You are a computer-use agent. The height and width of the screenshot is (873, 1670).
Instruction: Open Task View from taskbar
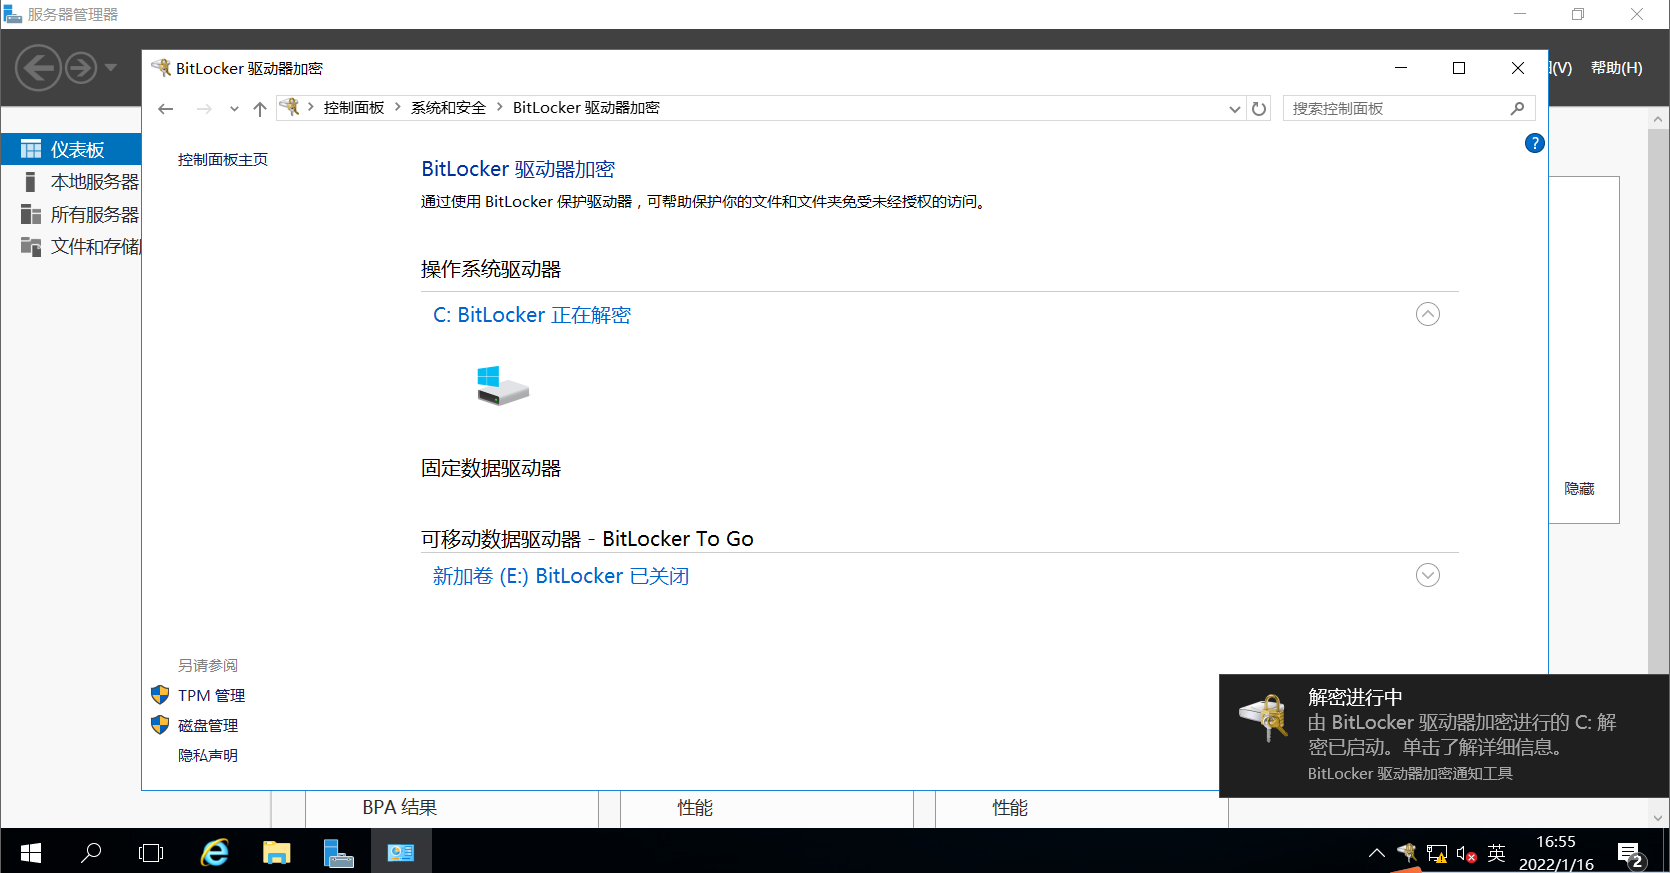pyautogui.click(x=151, y=853)
